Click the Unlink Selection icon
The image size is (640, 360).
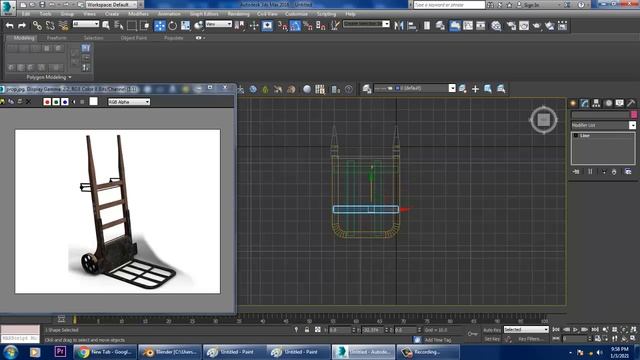50,26
